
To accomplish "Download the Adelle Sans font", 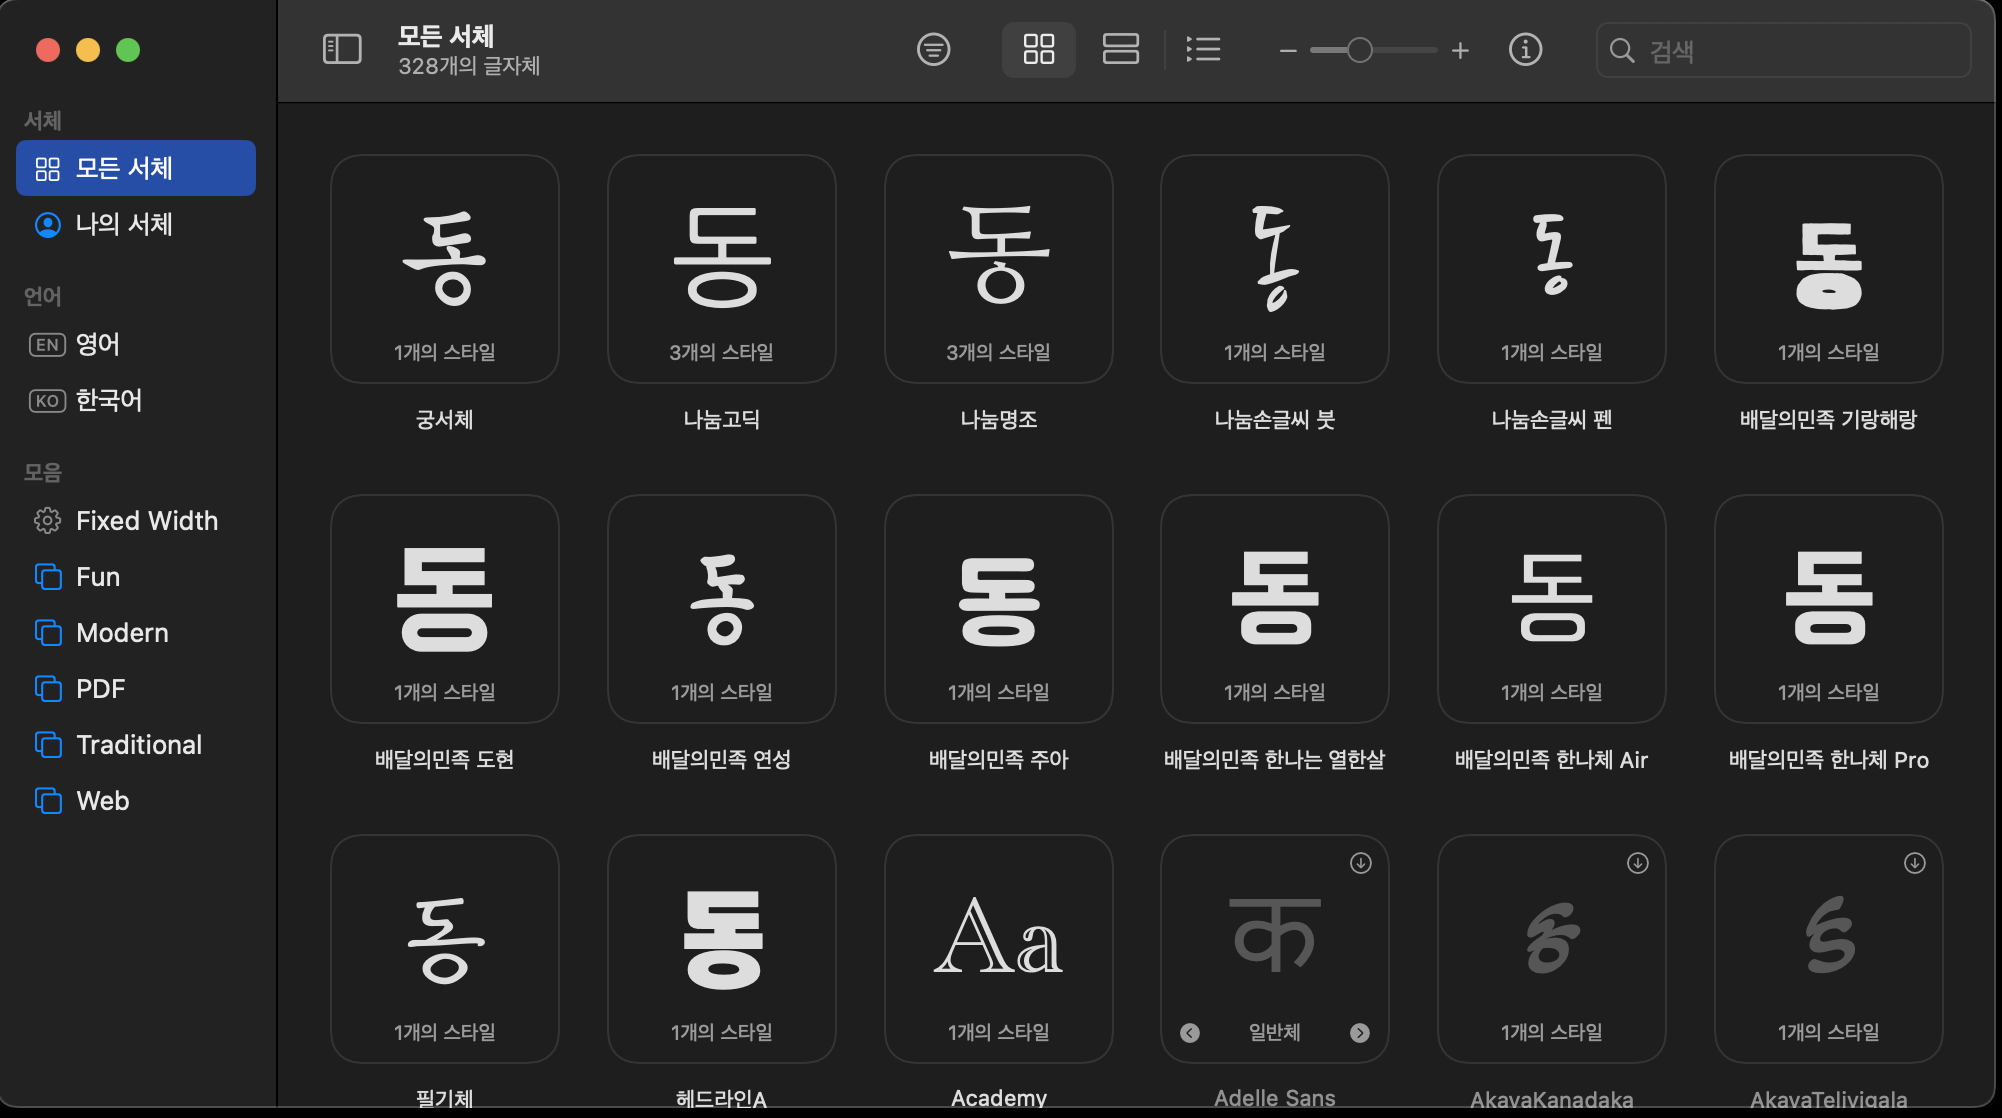I will pos(1361,863).
